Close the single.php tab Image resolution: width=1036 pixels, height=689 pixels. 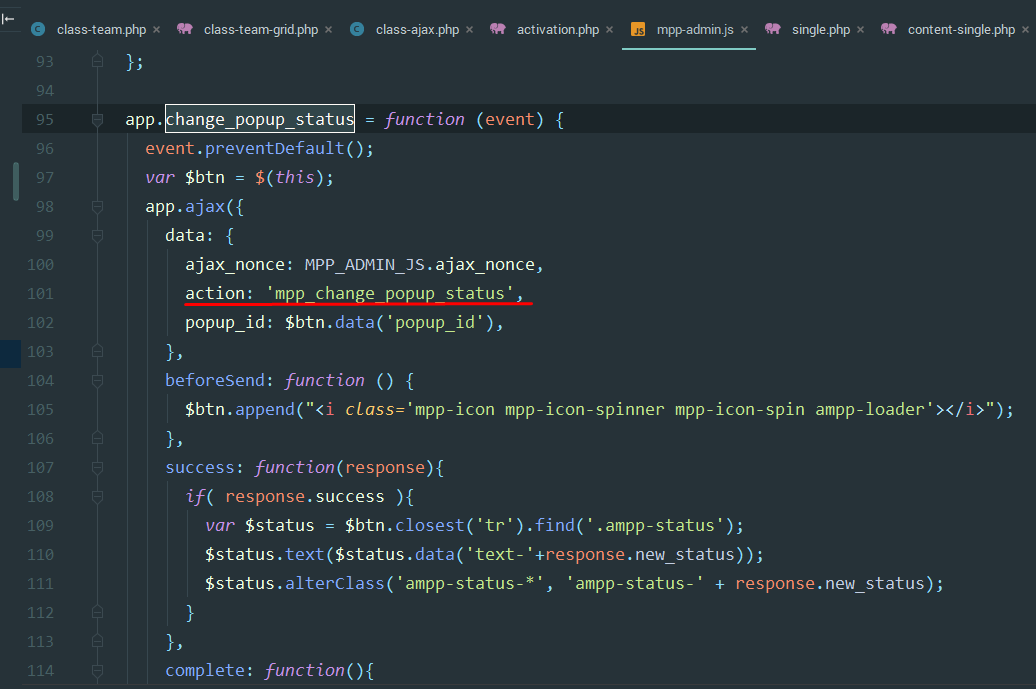(860, 30)
